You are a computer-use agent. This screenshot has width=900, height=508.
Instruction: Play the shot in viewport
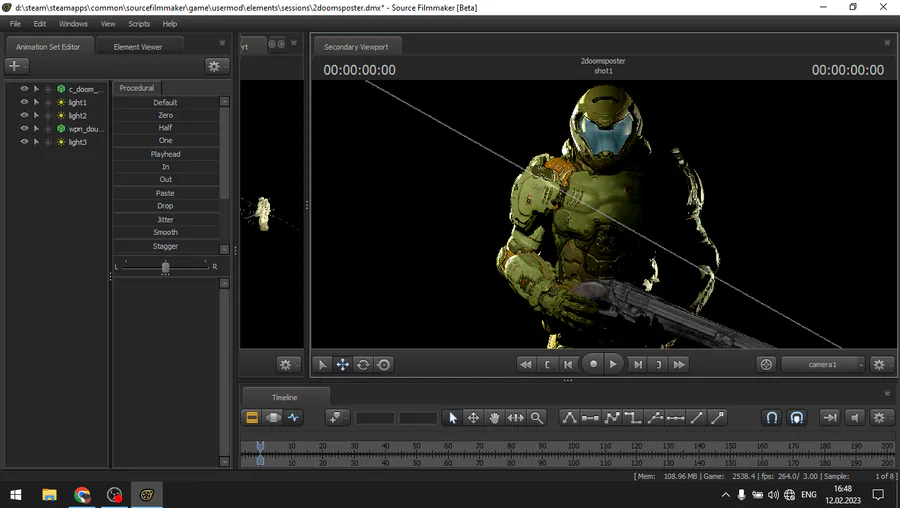pos(614,364)
